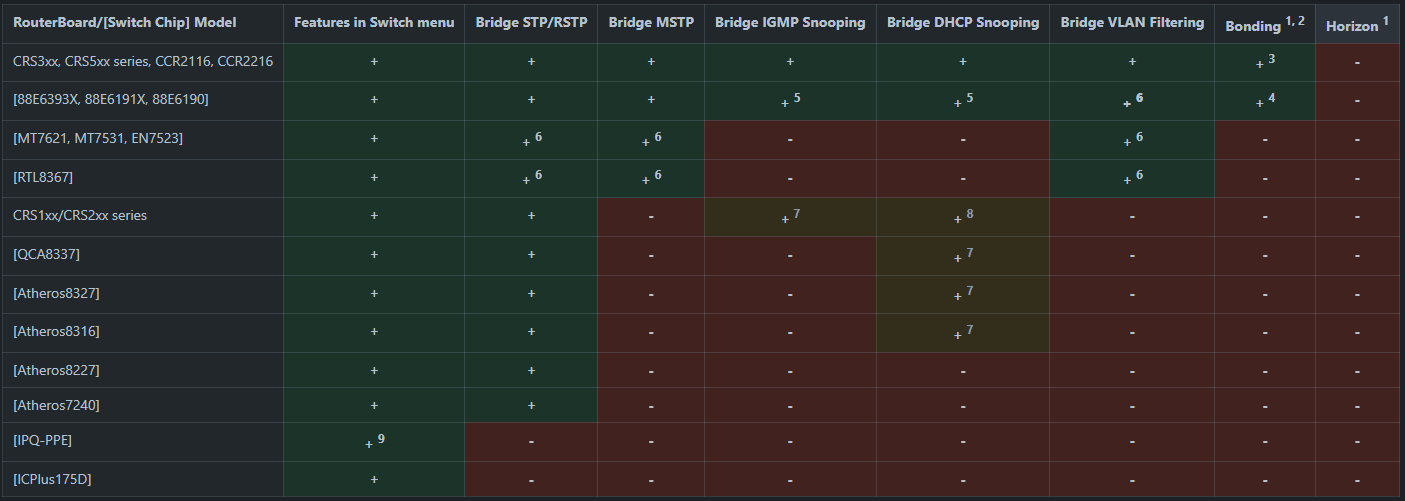Select the "Bridge VLAN Filtering" column header
The image size is (1405, 501).
tap(1132, 22)
